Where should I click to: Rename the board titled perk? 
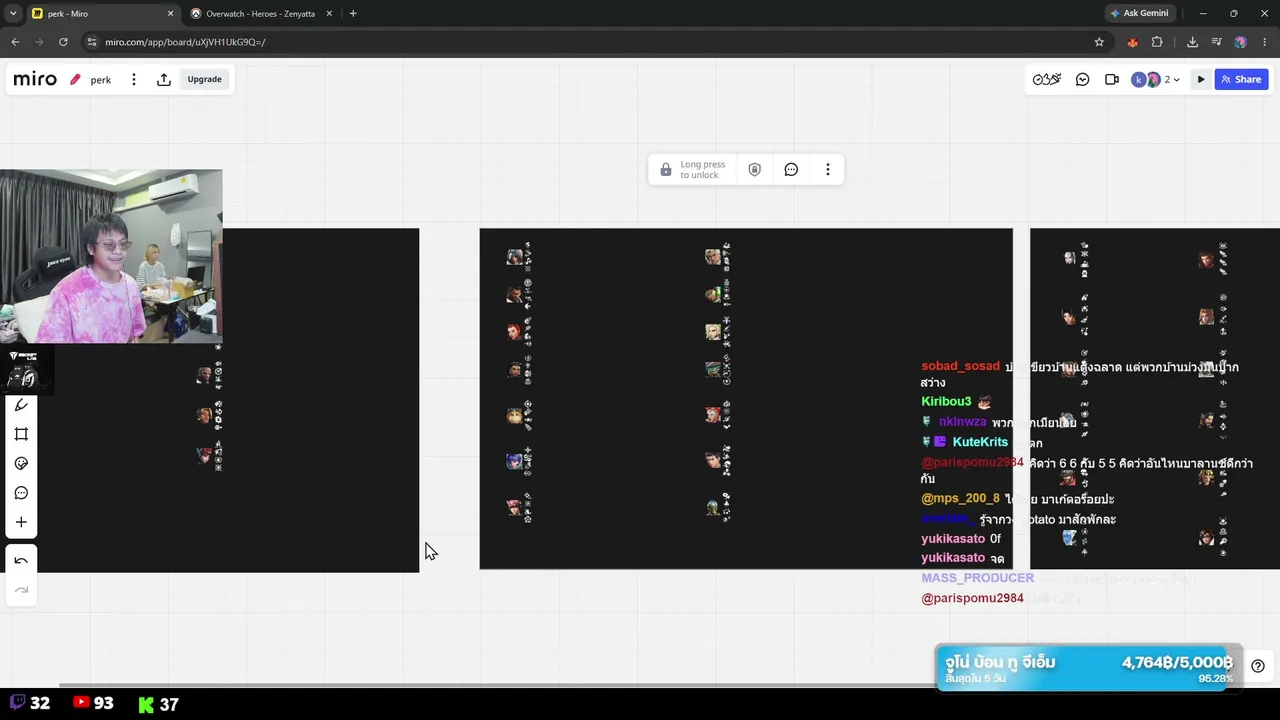pyautogui.click(x=101, y=80)
